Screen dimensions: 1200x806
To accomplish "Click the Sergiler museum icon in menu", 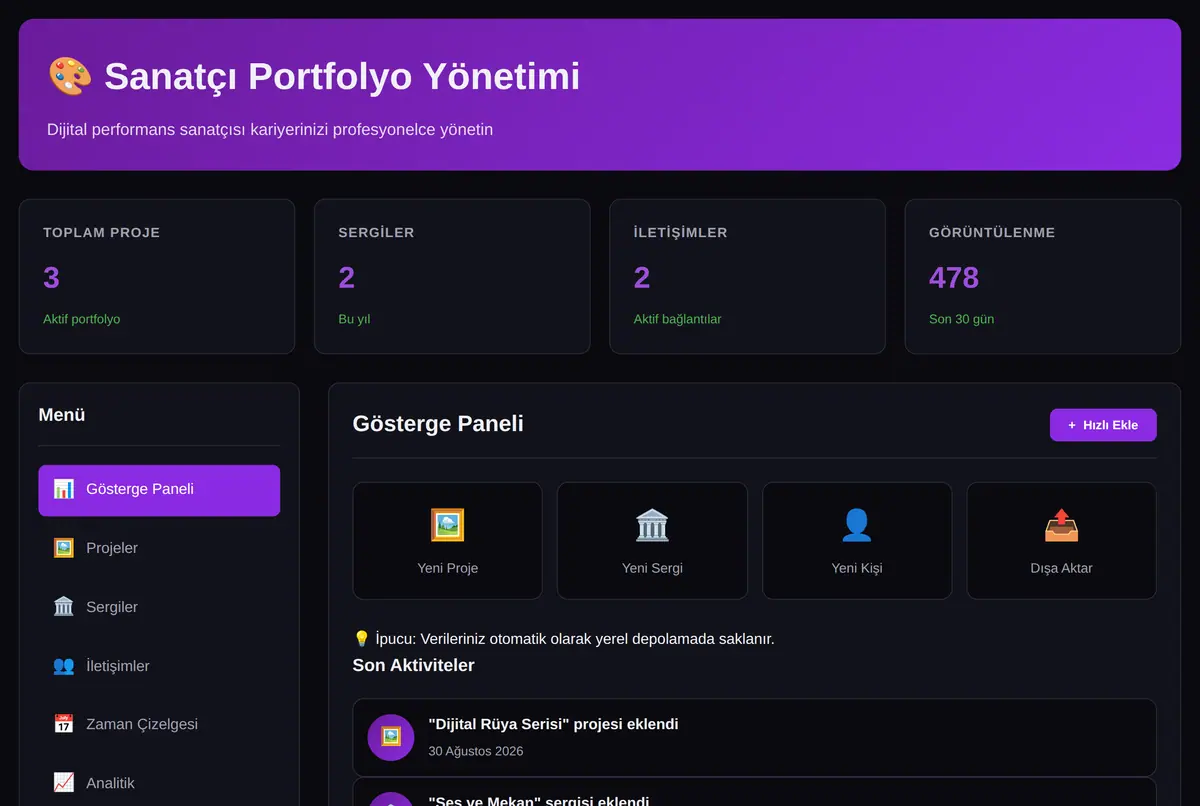I will tap(64, 607).
